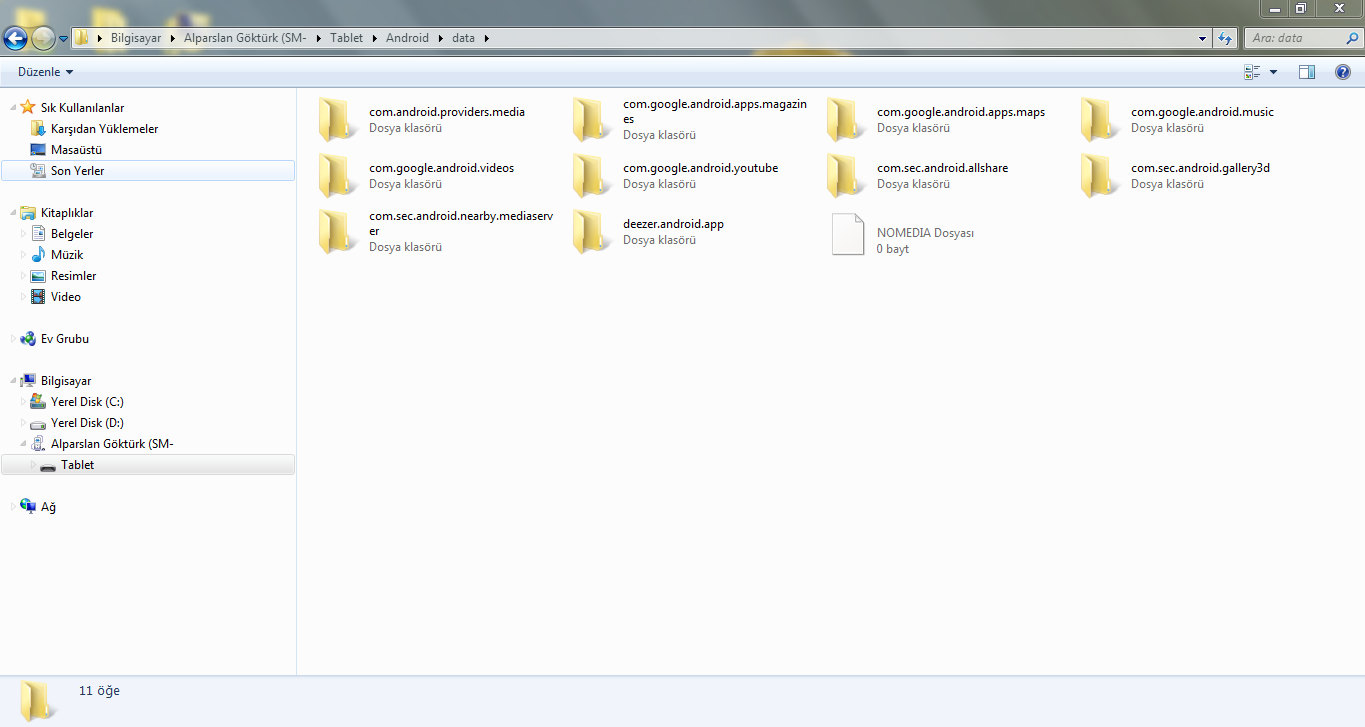Select the com.google.android.videos folder icon
The width and height of the screenshot is (1365, 727).
(x=339, y=176)
